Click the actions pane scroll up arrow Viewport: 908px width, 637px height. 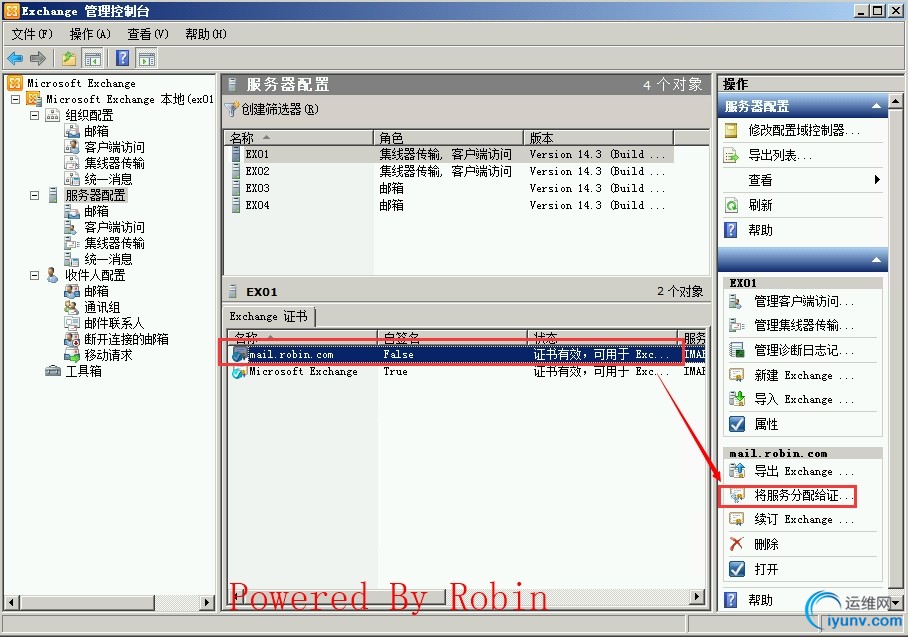click(x=895, y=101)
